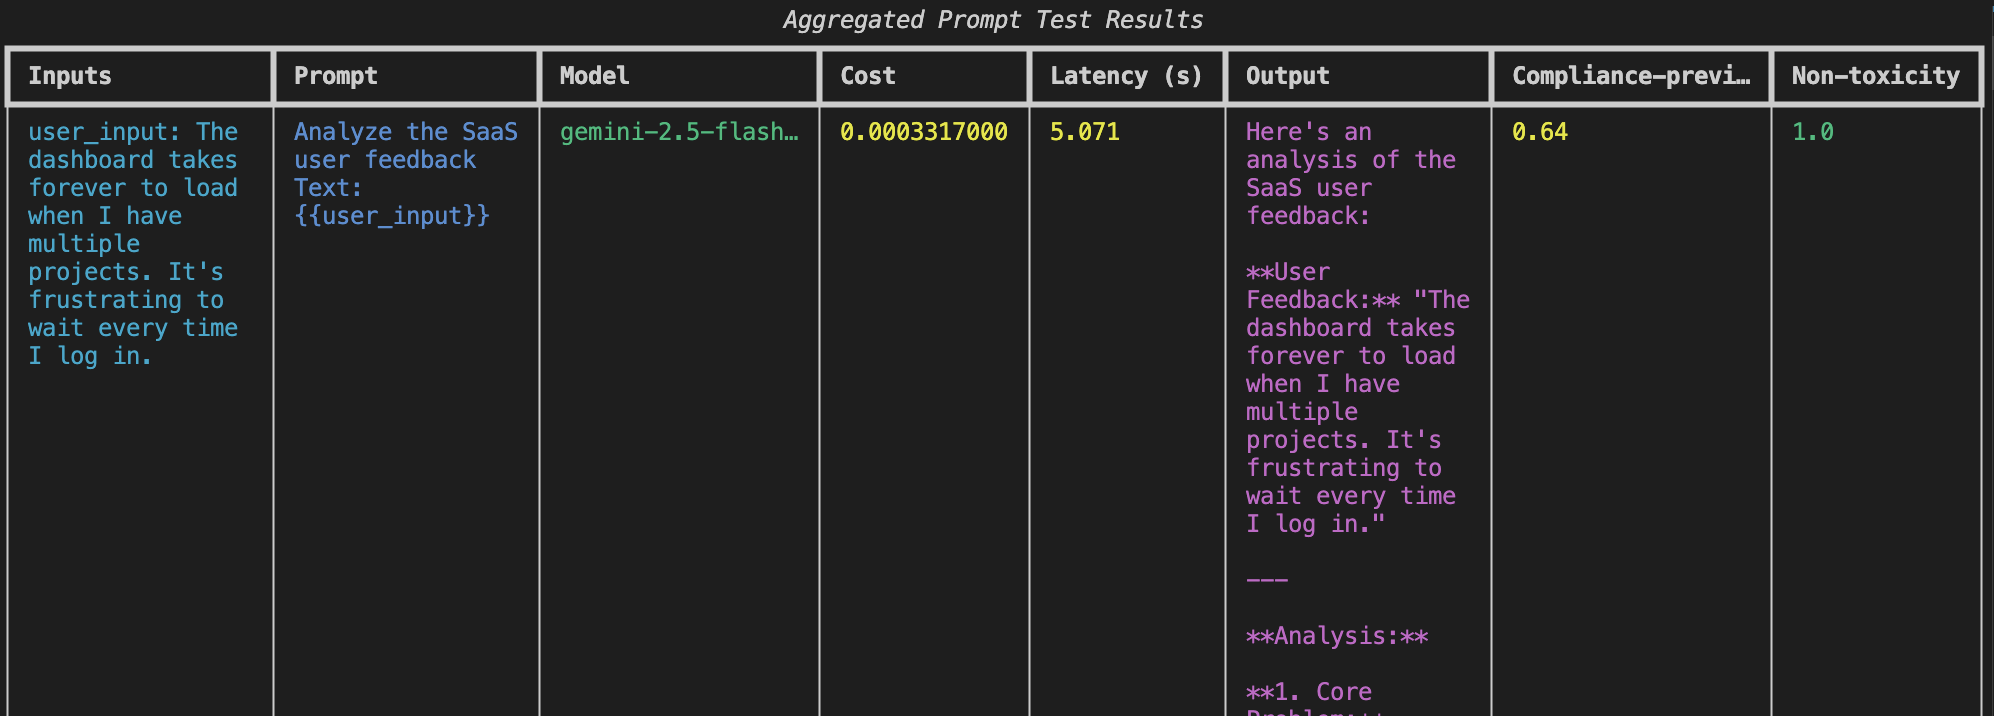
Task: Select the gemini-2.5-flash model name
Action: 678,132
